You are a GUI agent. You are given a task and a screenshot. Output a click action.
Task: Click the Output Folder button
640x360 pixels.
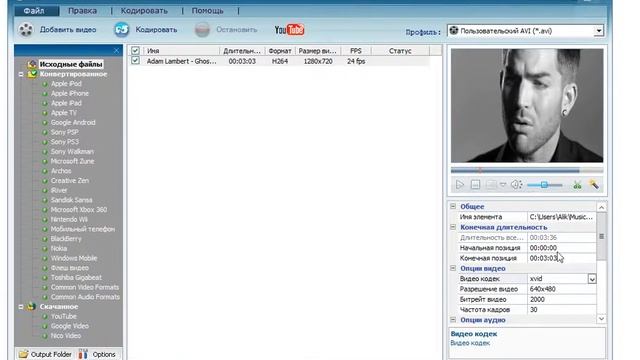45,354
